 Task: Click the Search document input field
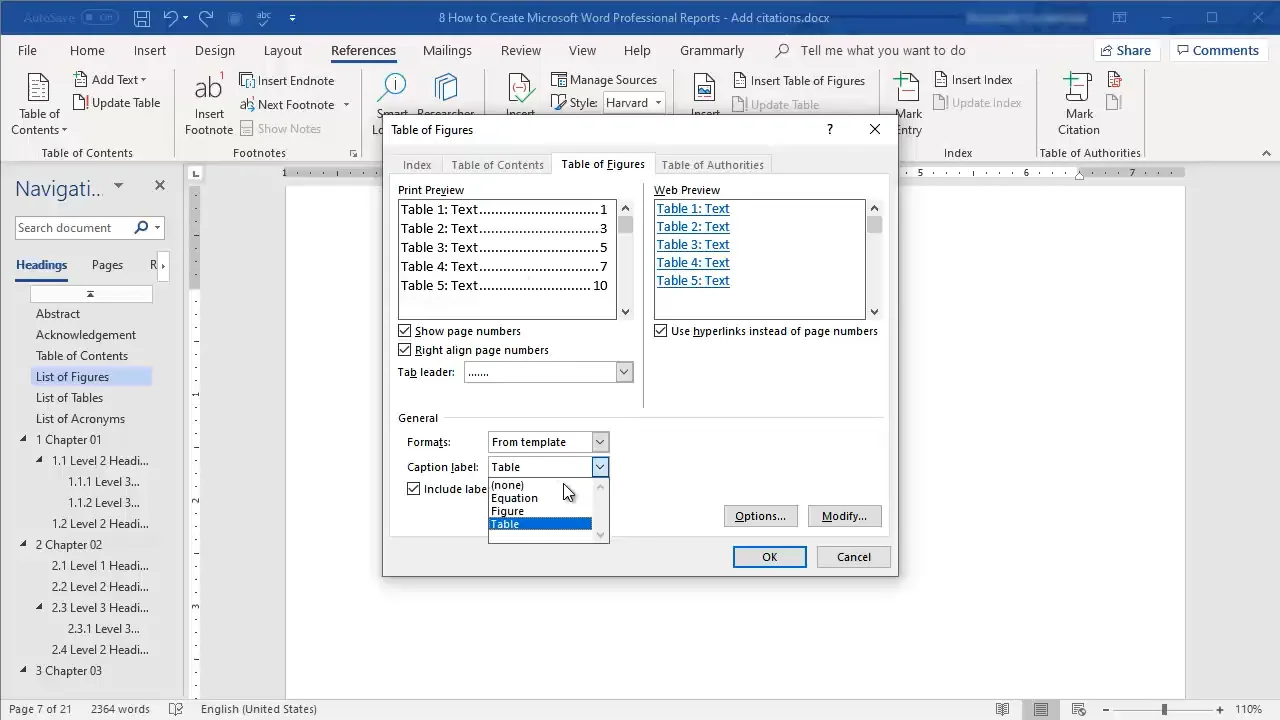(x=74, y=228)
